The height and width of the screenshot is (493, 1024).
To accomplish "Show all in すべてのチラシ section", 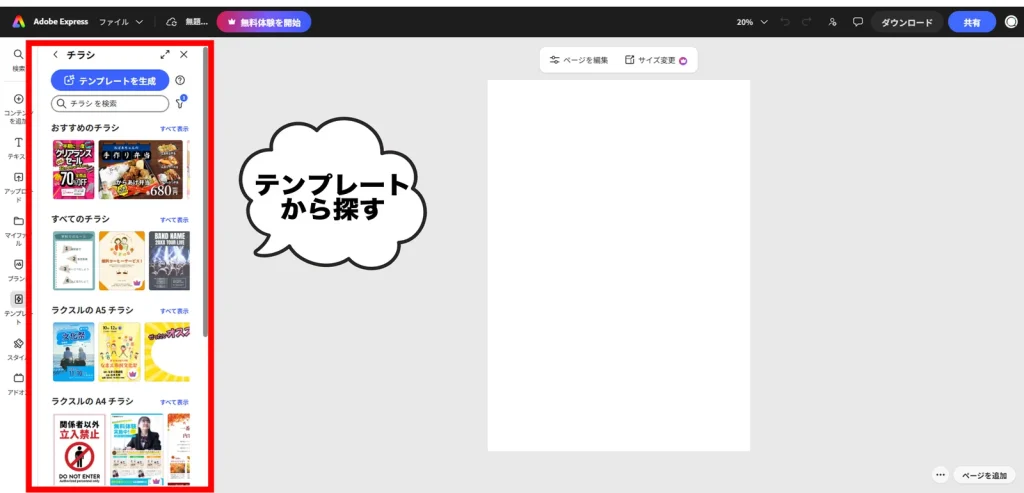I will 174,220.
